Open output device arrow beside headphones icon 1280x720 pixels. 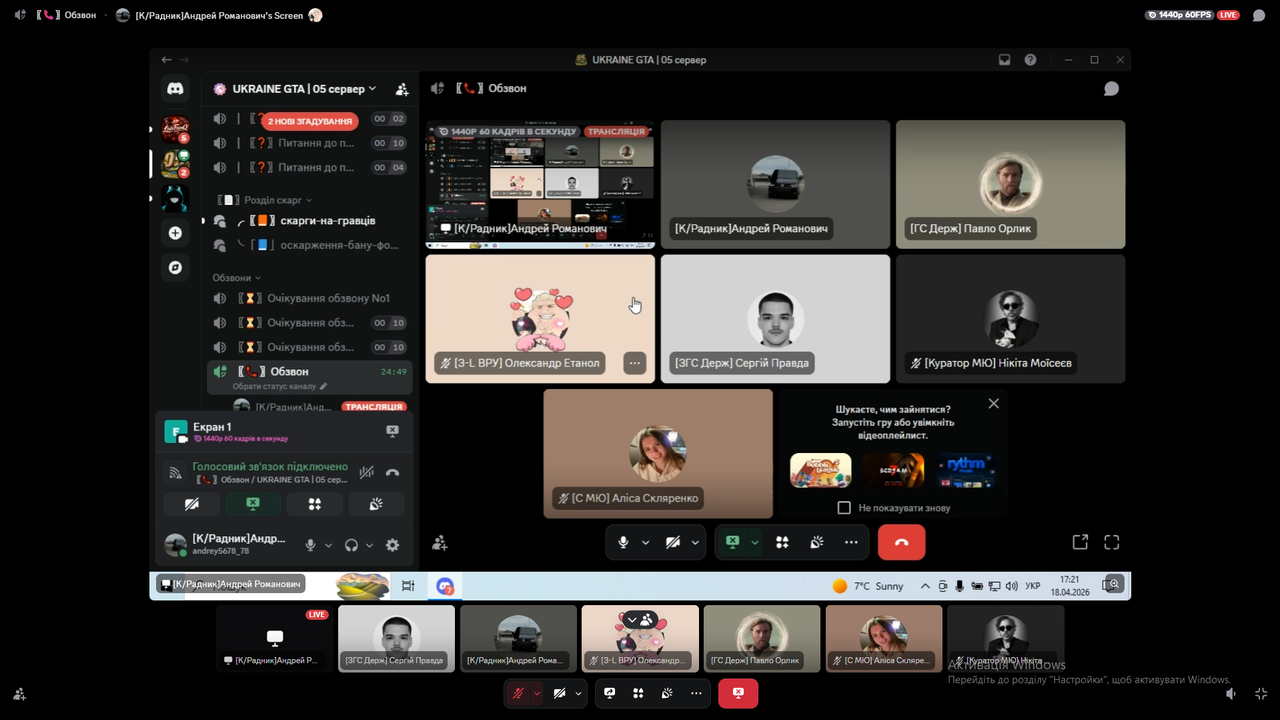369,545
